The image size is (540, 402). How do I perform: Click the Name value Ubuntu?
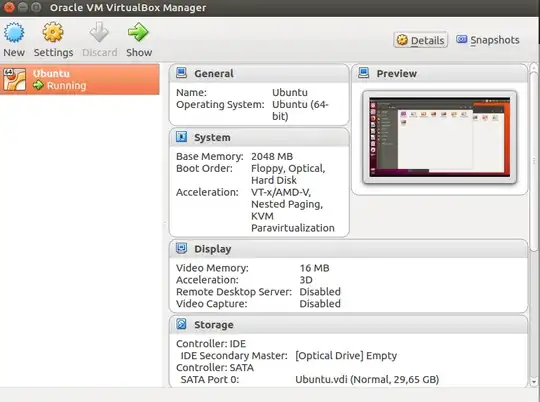290,93
